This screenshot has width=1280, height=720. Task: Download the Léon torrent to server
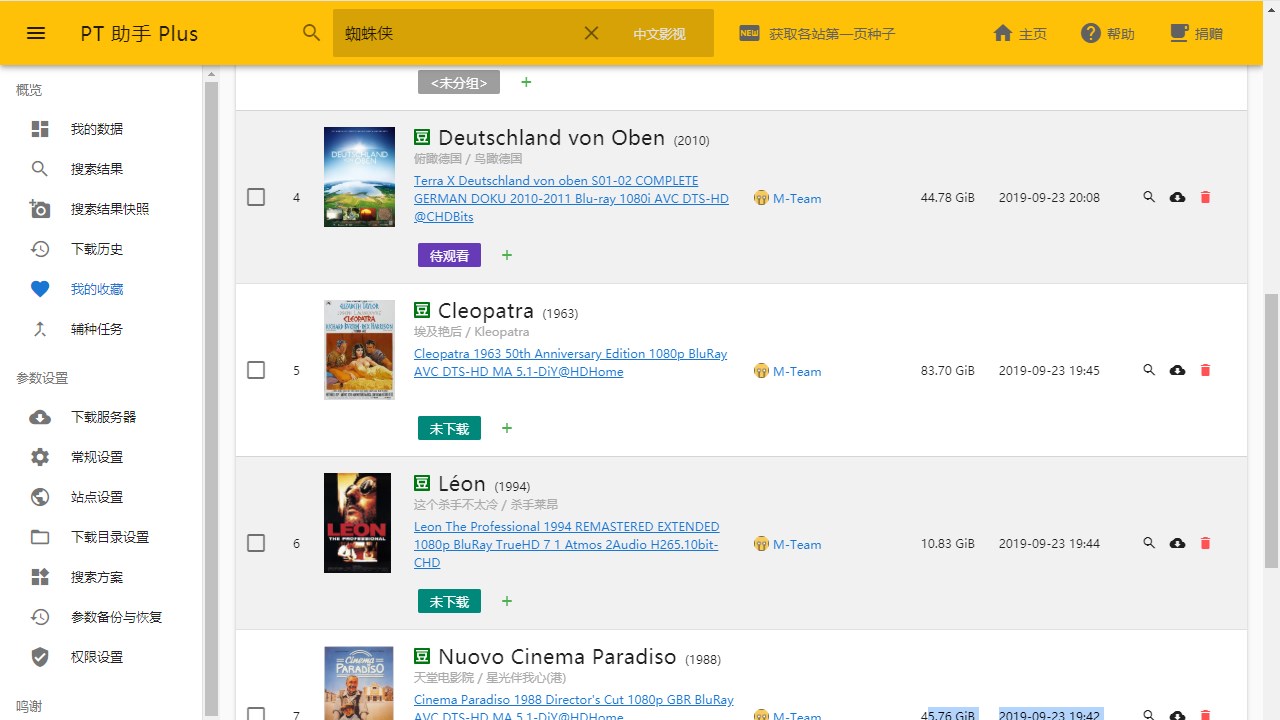point(1177,543)
